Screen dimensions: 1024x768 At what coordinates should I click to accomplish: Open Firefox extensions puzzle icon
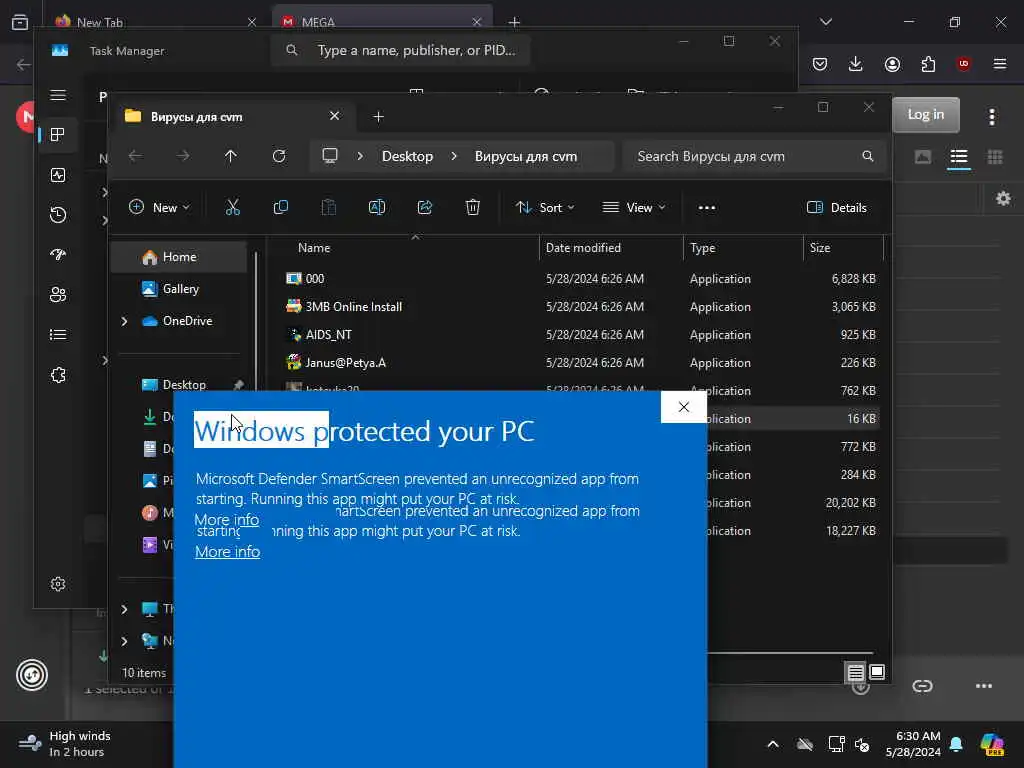(928, 64)
